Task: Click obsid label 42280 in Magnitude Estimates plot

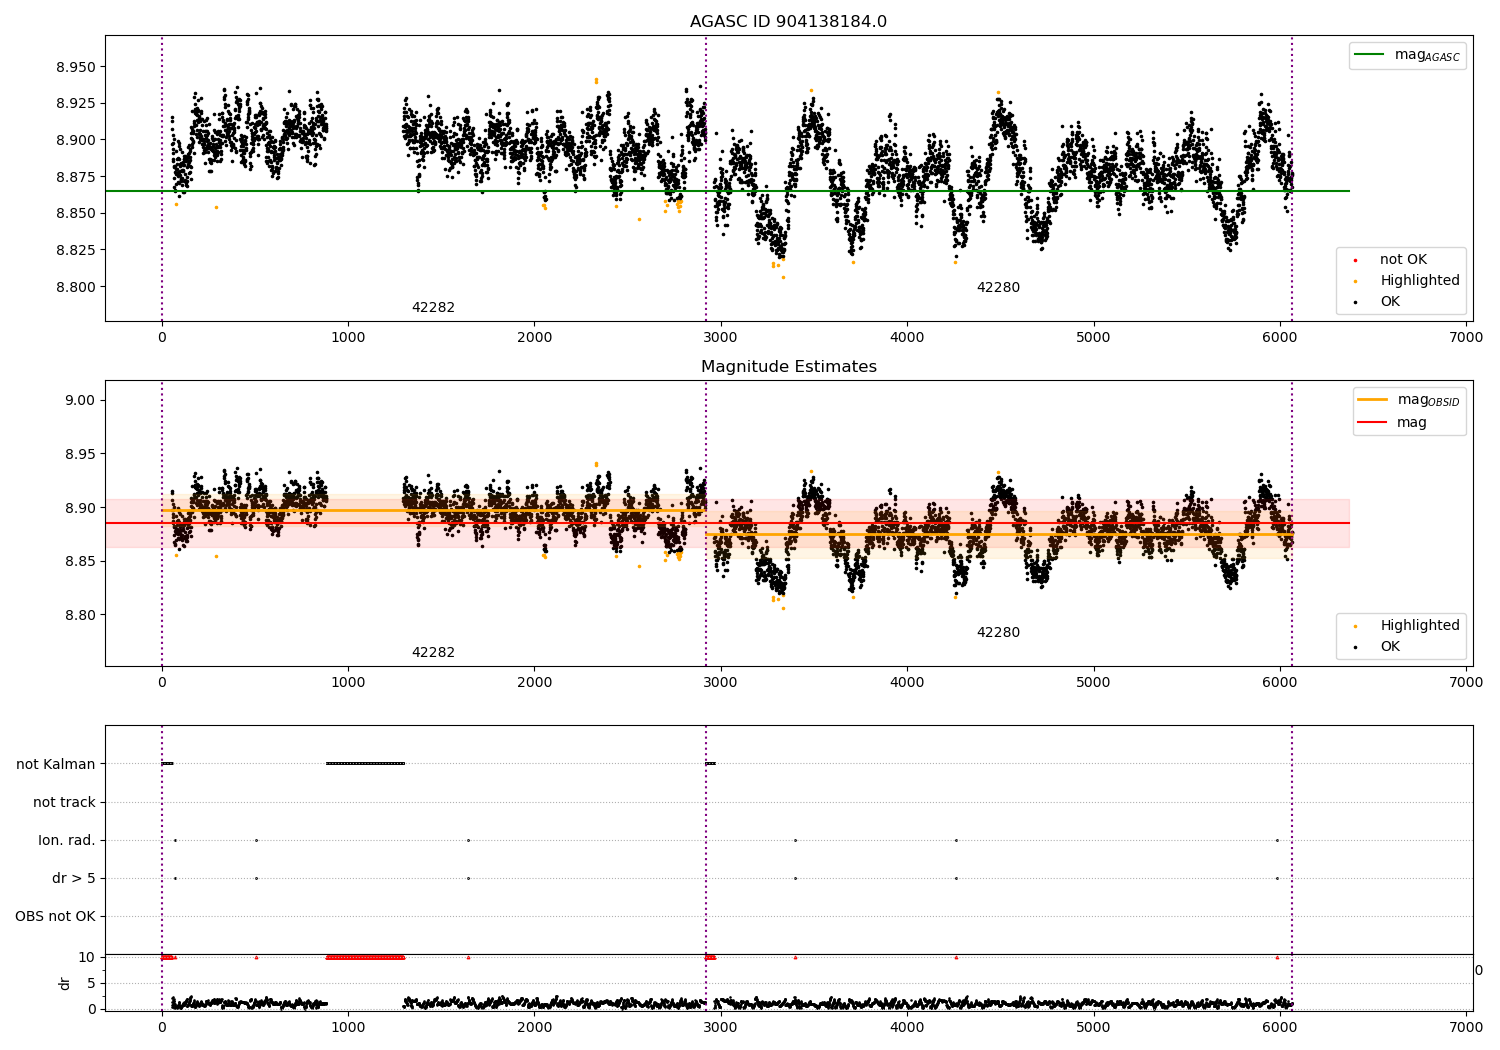Action: [x=998, y=632]
